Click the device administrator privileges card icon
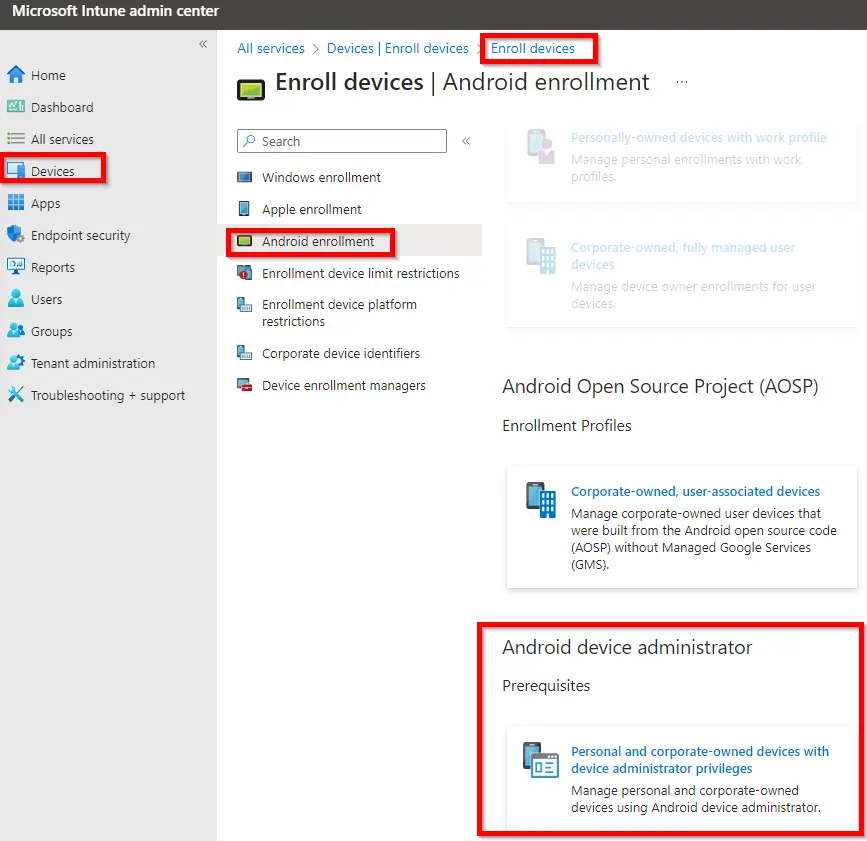867x841 pixels. [x=541, y=760]
